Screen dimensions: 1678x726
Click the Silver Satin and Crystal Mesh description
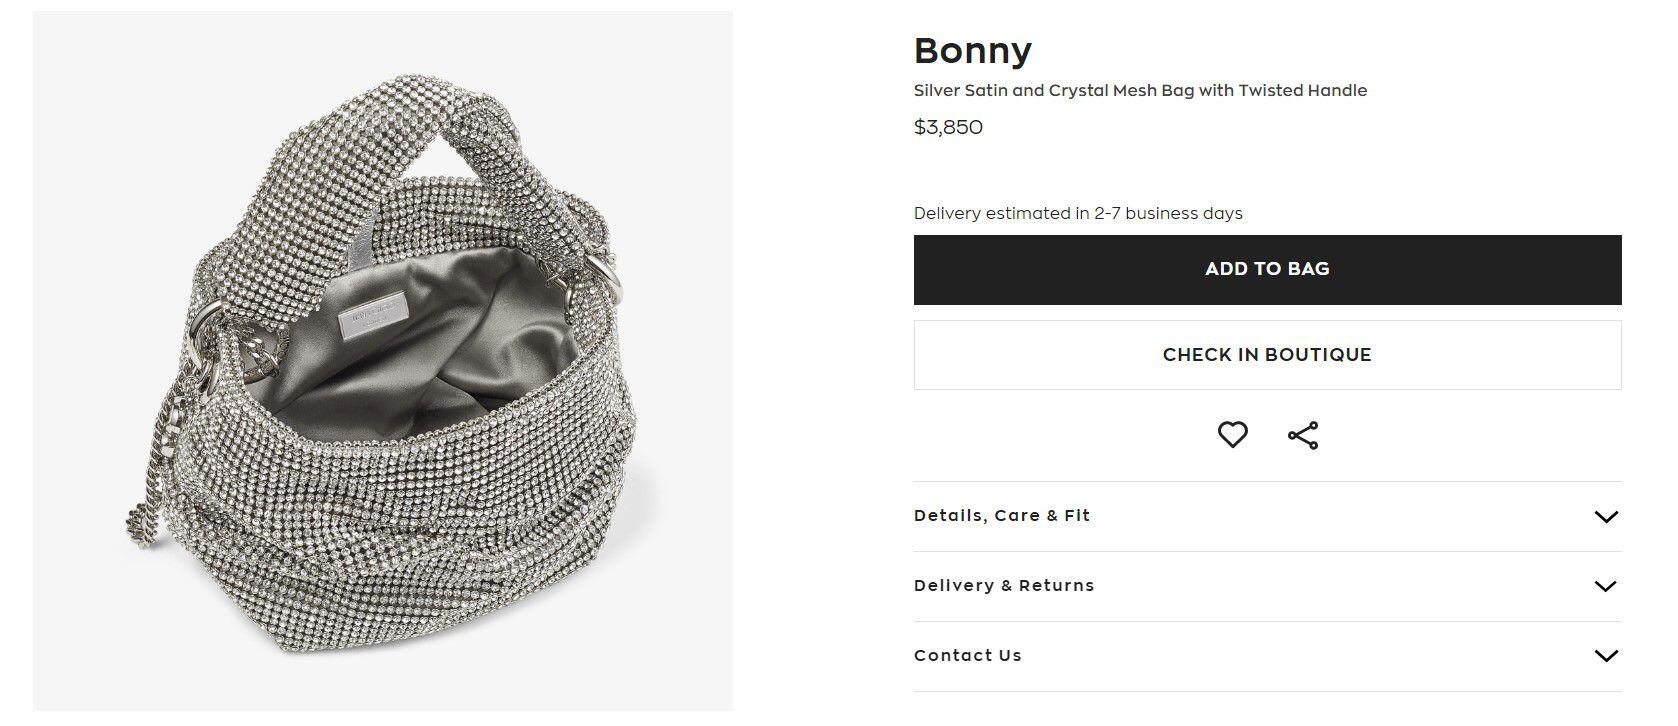(1140, 91)
